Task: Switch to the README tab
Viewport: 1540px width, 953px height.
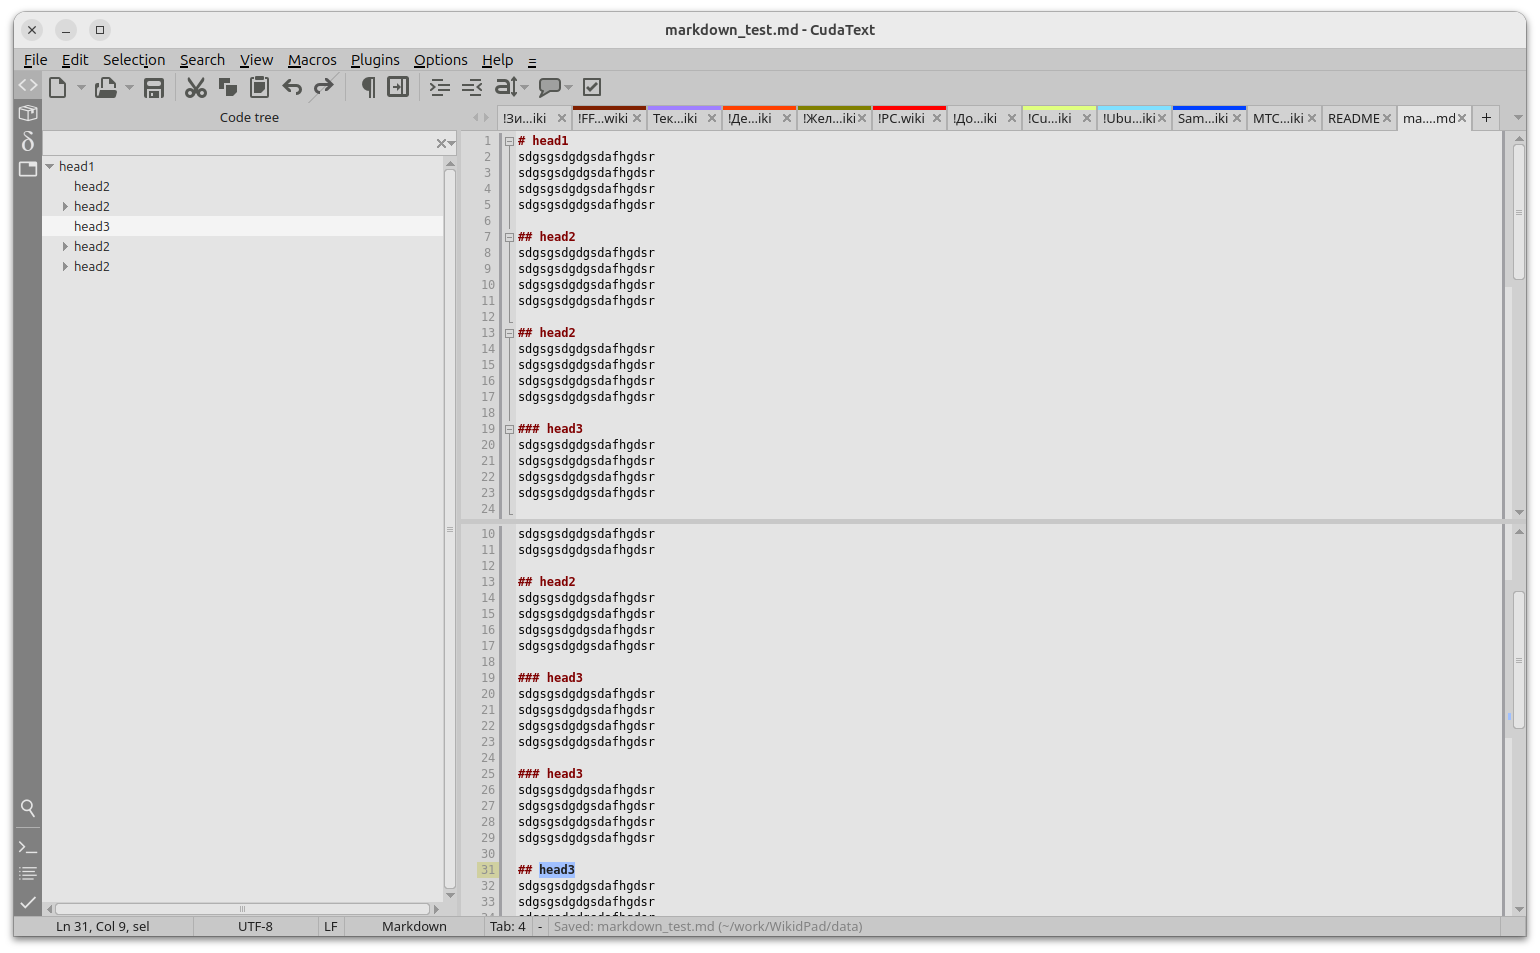Action: tap(1353, 118)
